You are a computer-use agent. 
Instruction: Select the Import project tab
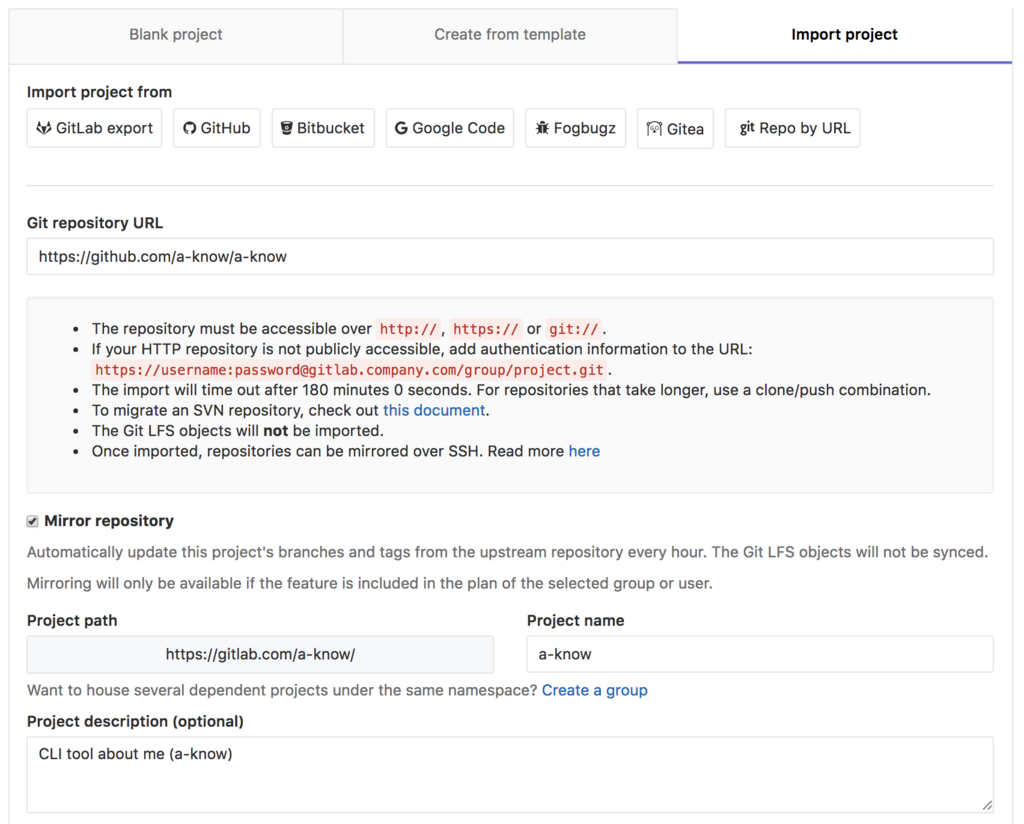[844, 34]
